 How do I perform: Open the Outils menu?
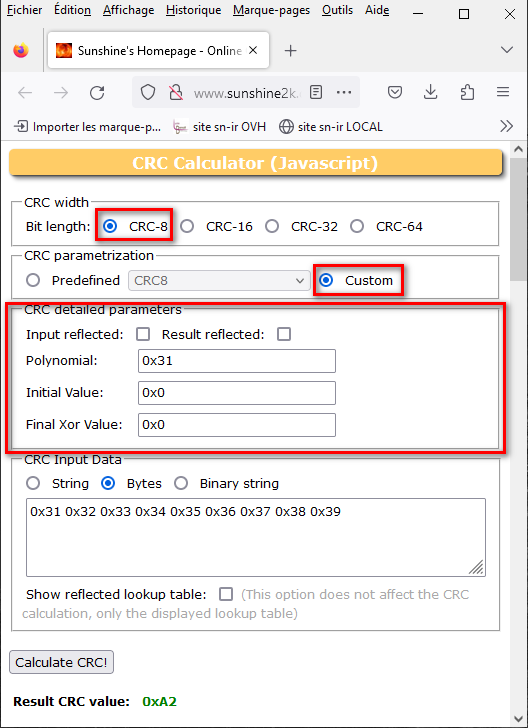tap(338, 10)
